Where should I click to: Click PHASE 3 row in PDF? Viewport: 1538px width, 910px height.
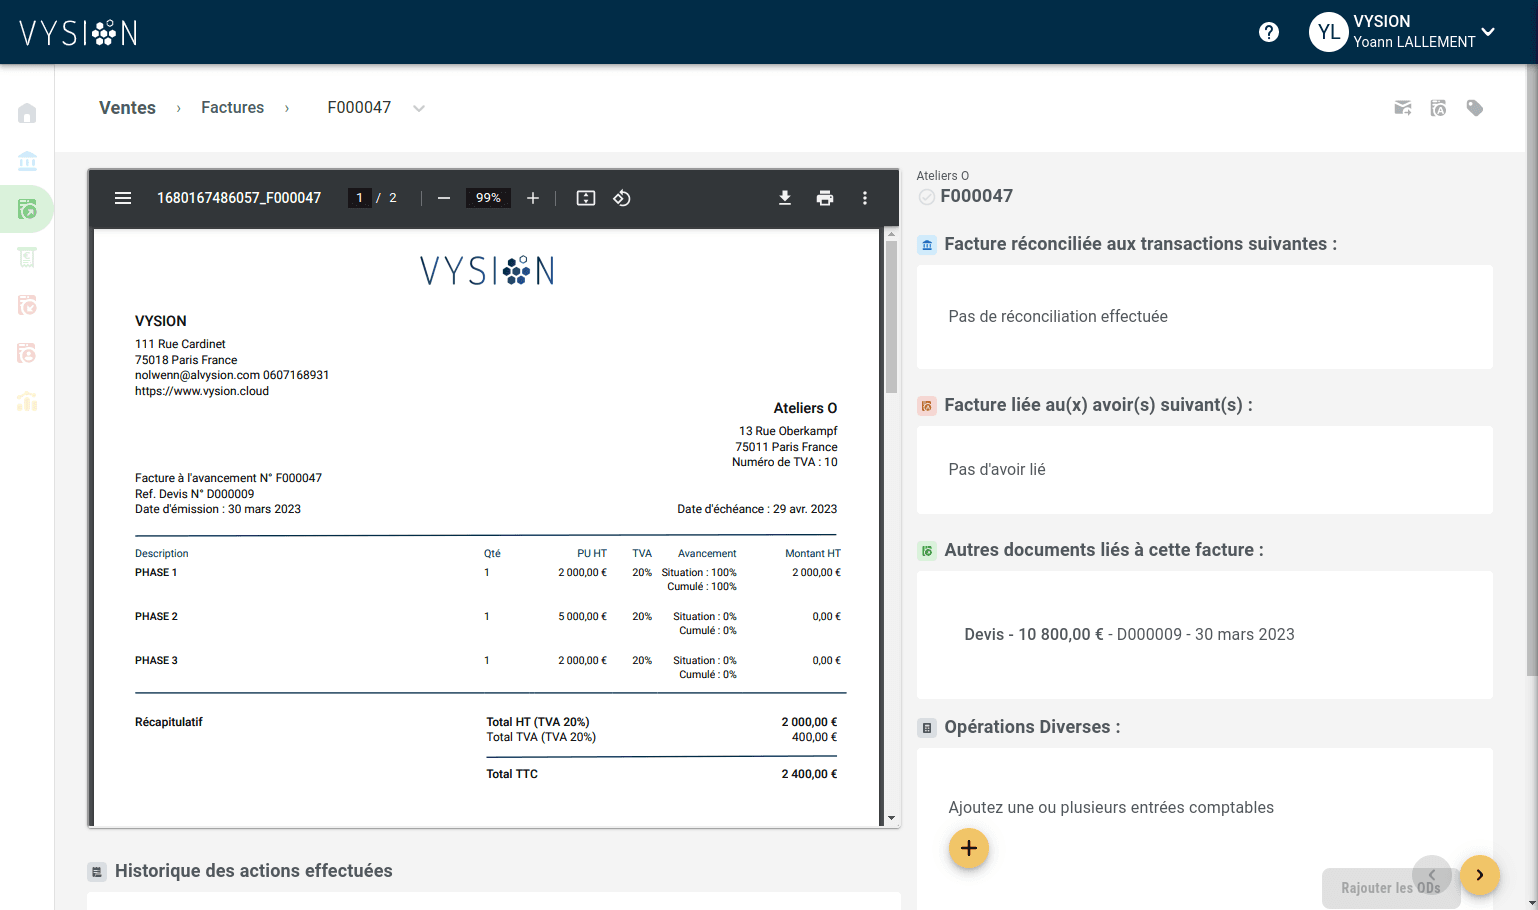(488, 667)
